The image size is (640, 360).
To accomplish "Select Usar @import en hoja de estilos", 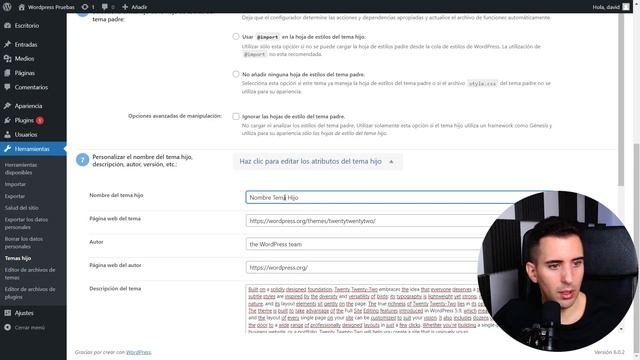I will pos(236,36).
